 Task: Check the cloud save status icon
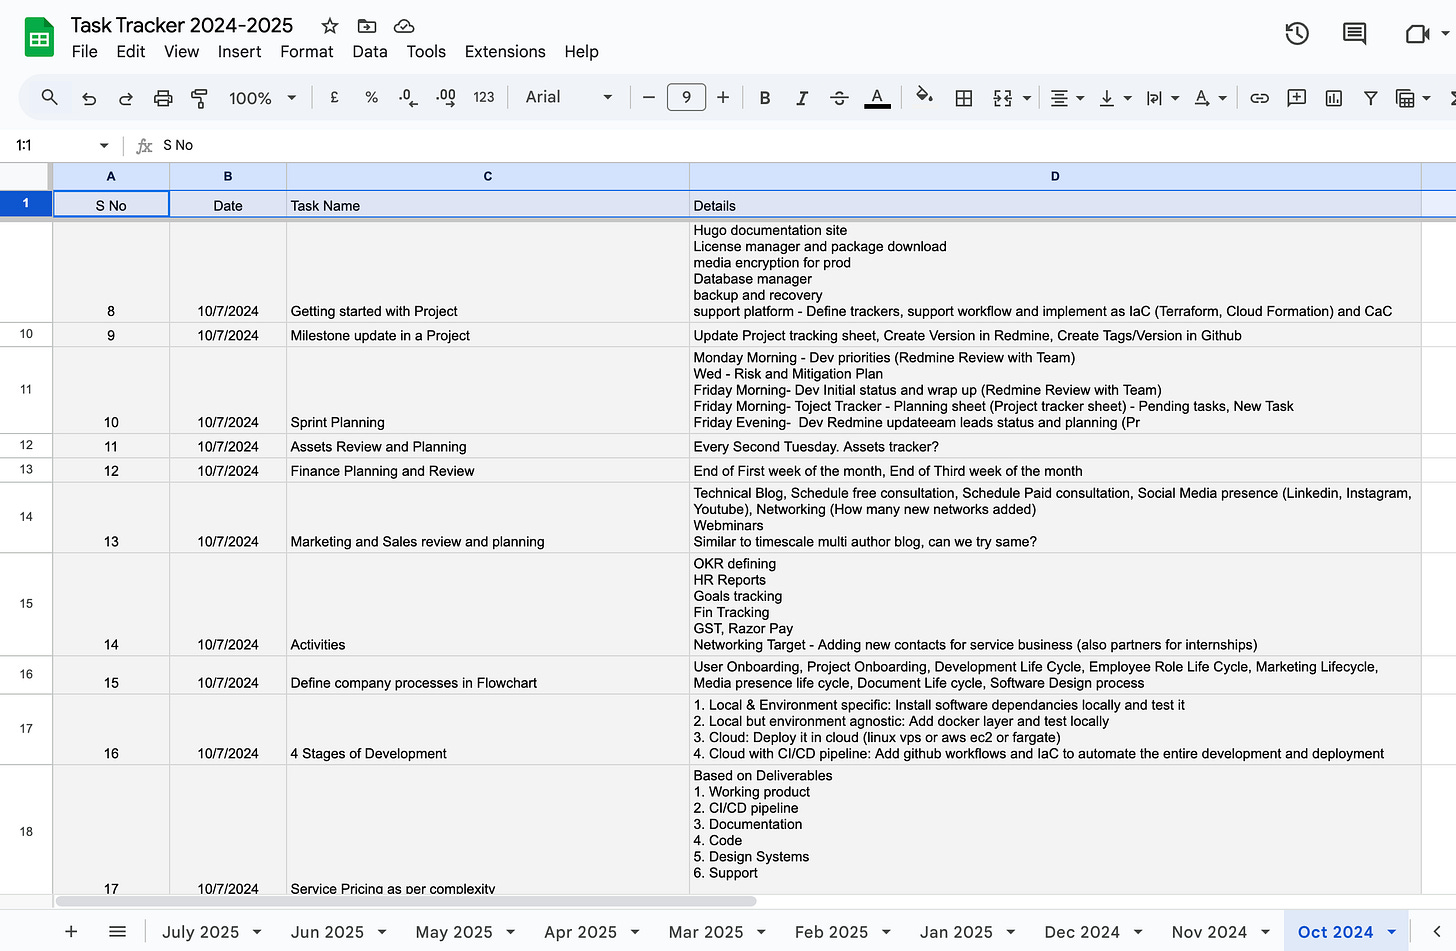click(x=404, y=26)
